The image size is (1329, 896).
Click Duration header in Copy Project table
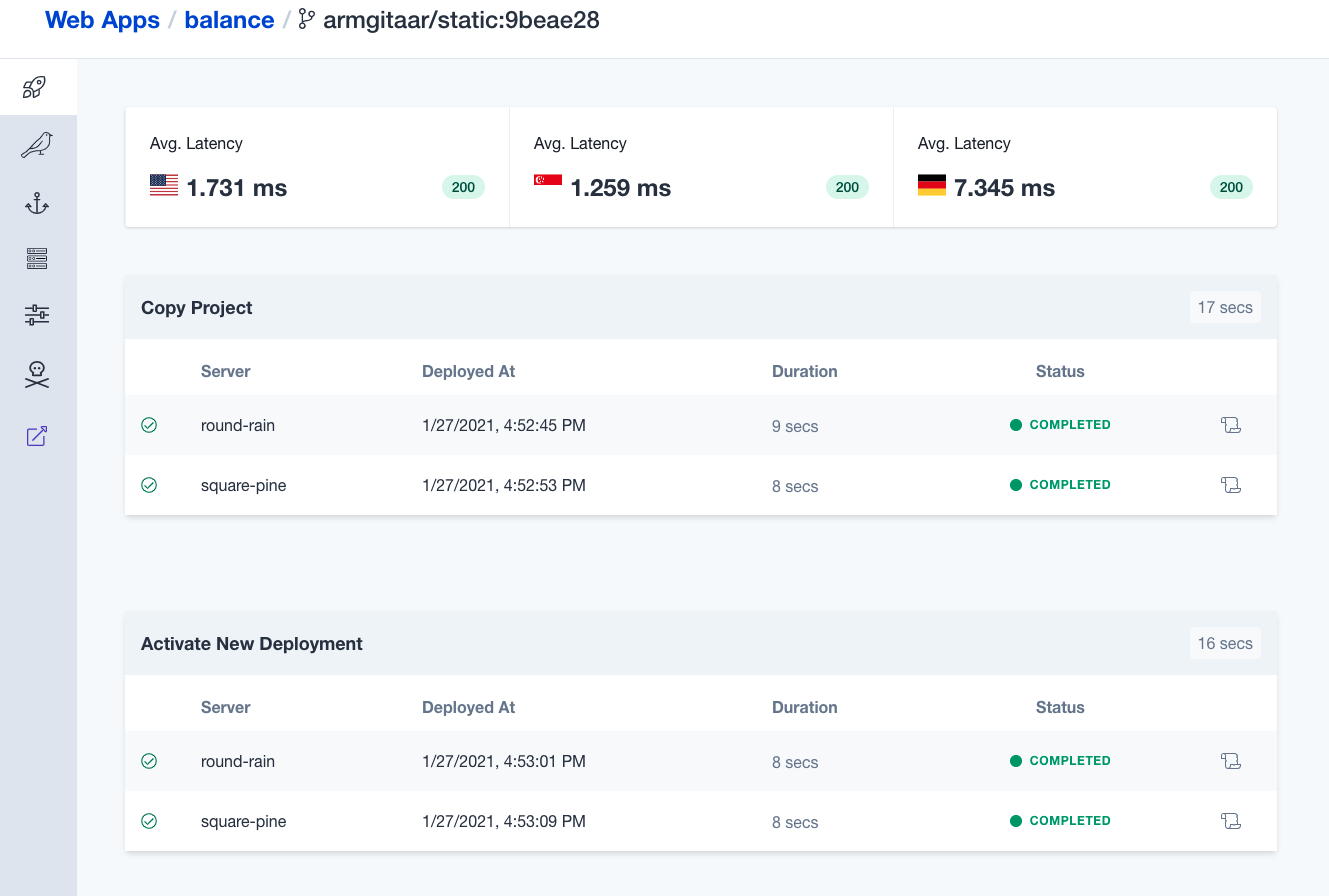pos(805,371)
